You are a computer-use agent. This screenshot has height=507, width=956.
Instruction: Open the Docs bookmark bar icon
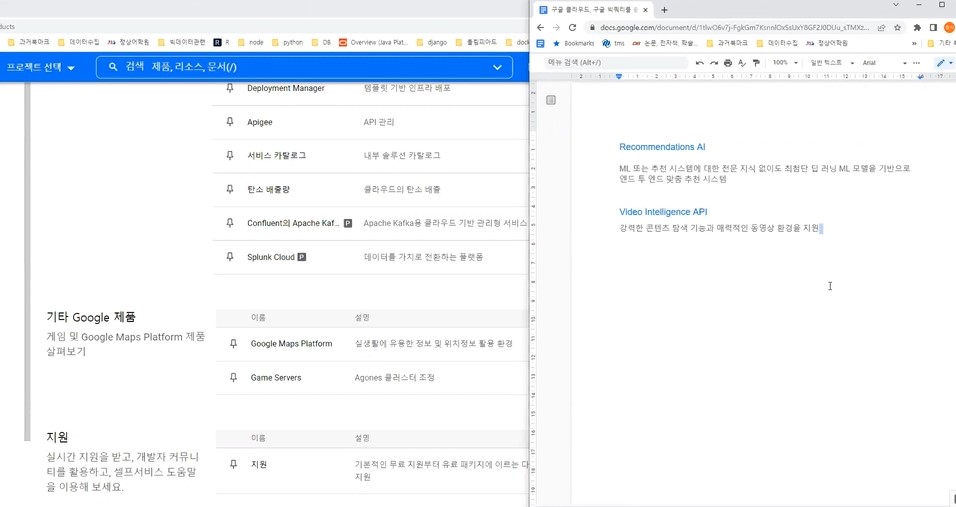pos(540,43)
